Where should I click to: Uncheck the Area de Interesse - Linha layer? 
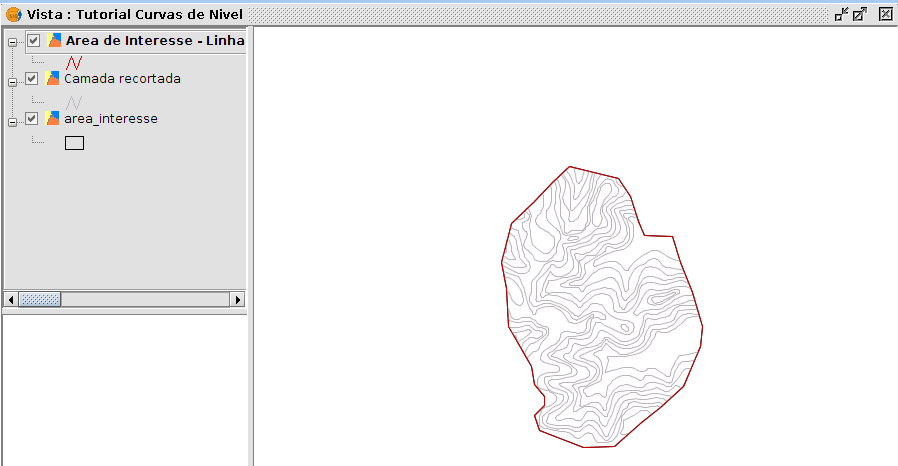coord(33,41)
